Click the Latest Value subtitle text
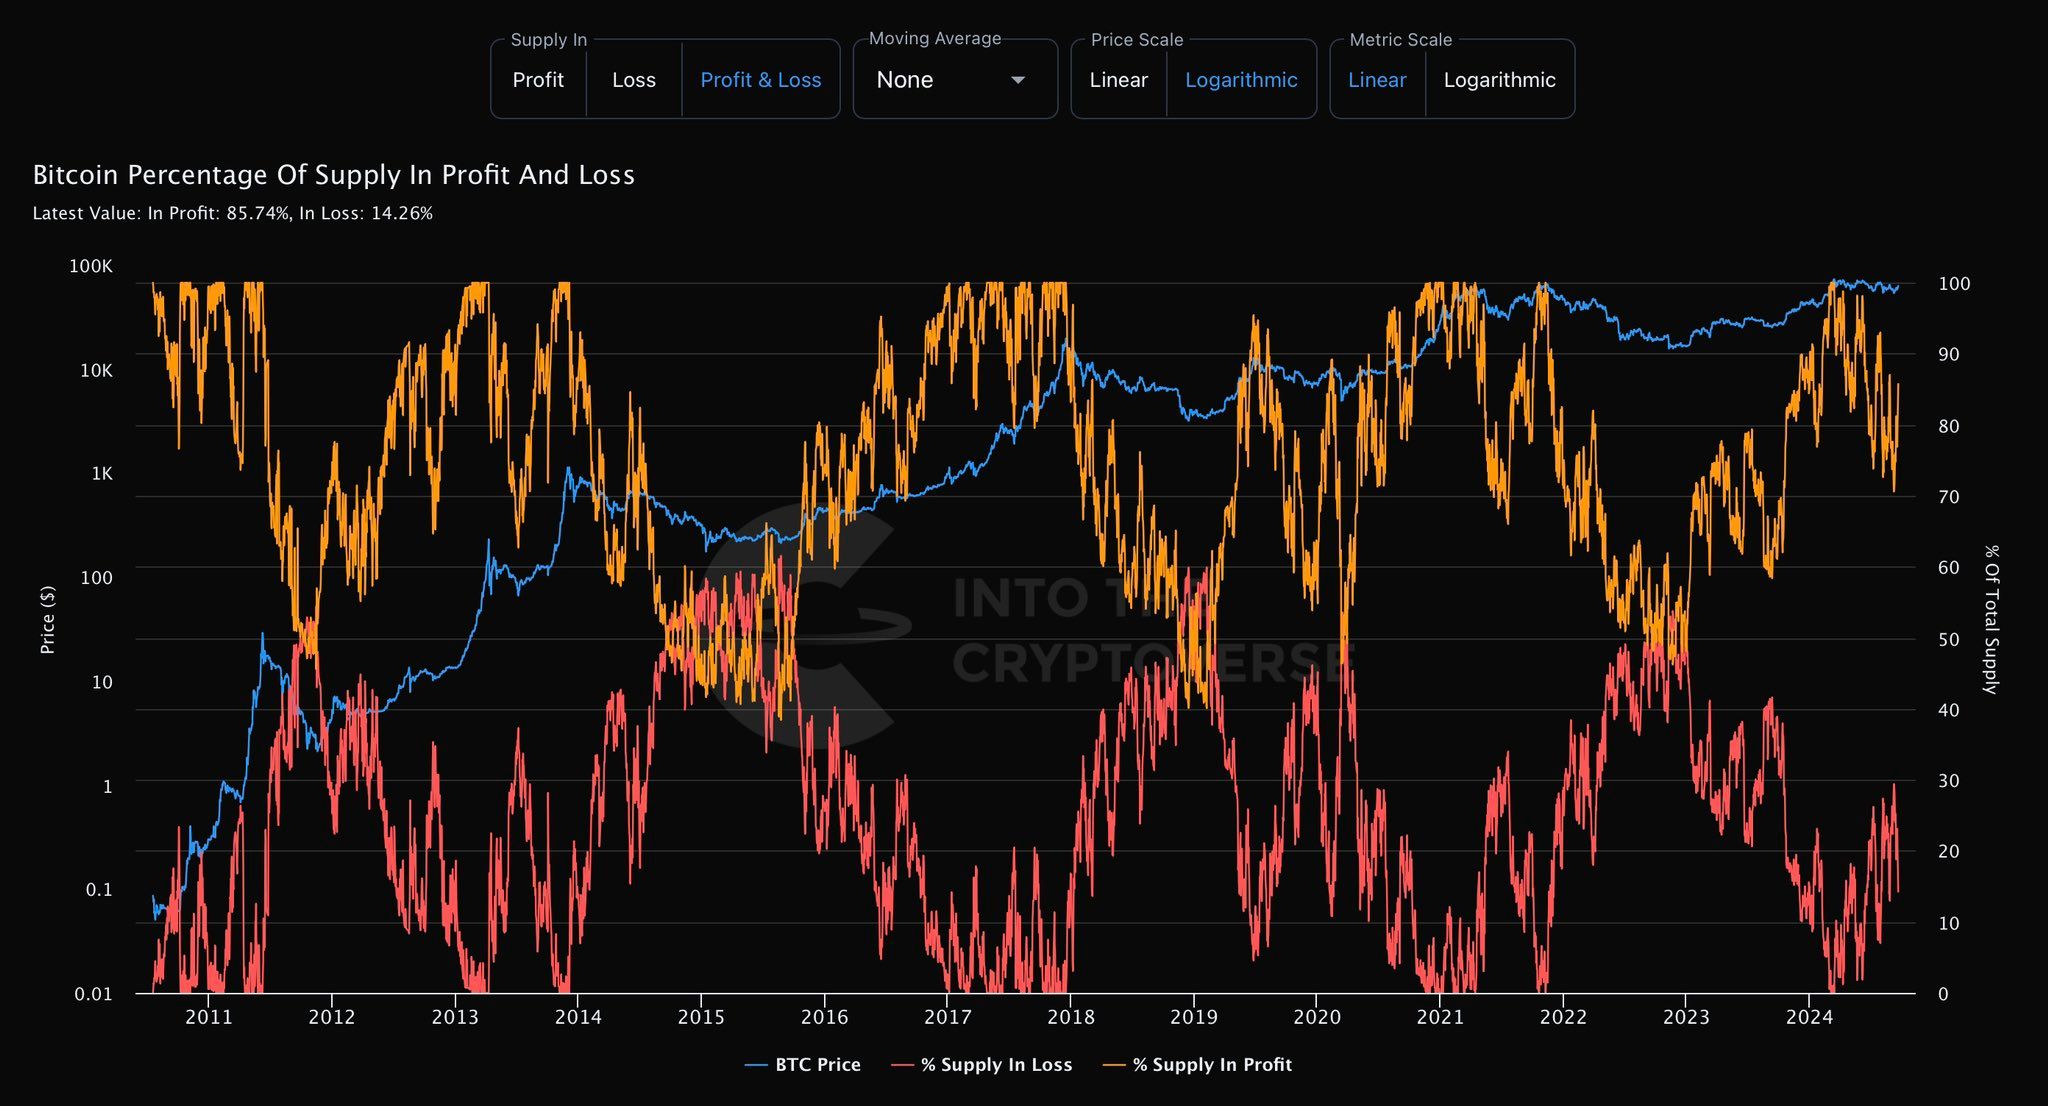 coord(233,213)
